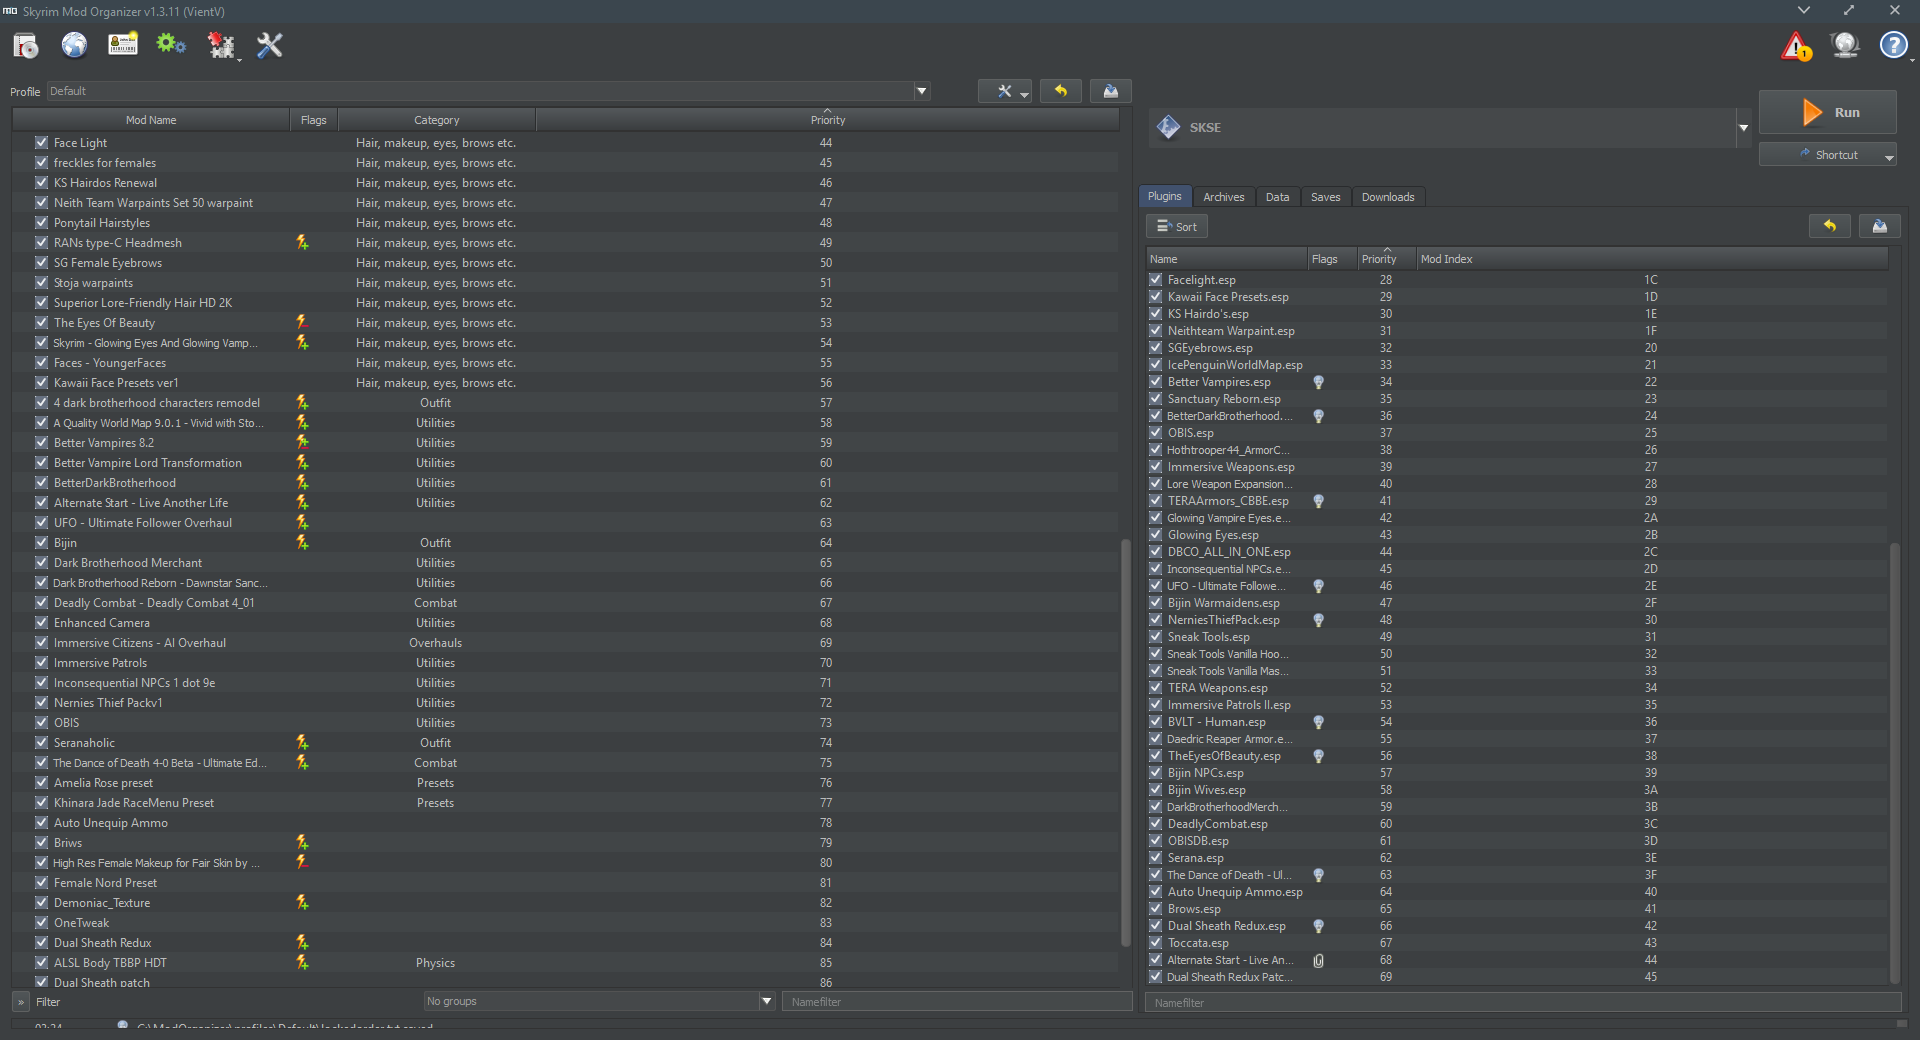Toggle the Immersive Patrols mod checkbox

pyautogui.click(x=41, y=662)
